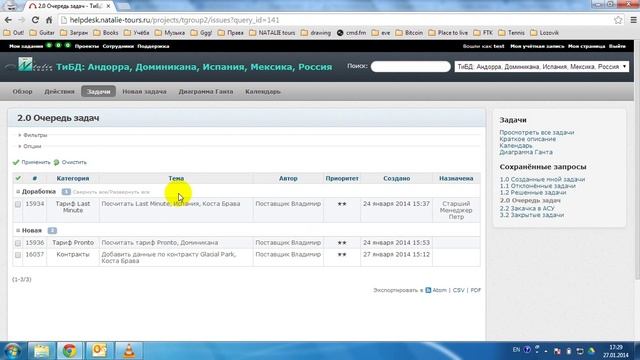Open the Chrome menu hamburger icon

pyautogui.click(x=633, y=20)
